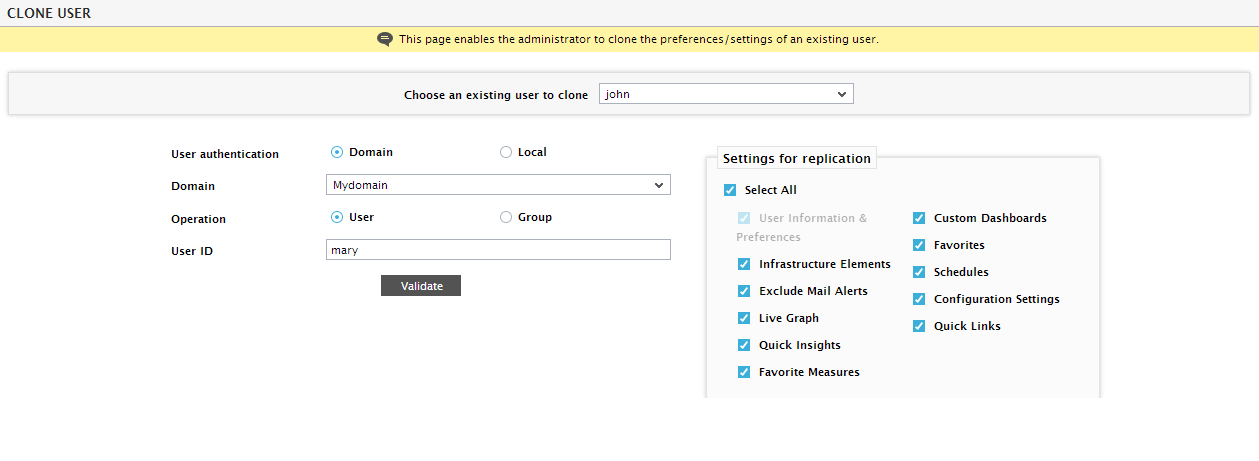The image size is (1259, 461).
Task: Toggle the Live Graph checkbox
Action: [744, 318]
